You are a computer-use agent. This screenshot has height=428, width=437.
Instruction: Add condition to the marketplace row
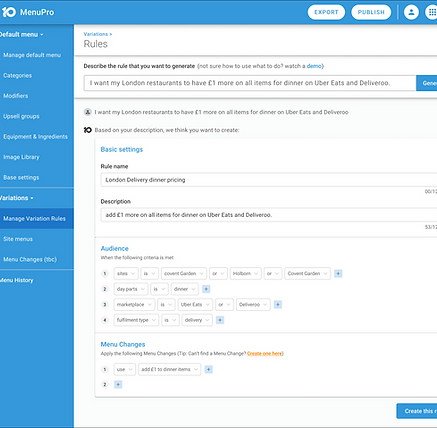click(x=278, y=304)
